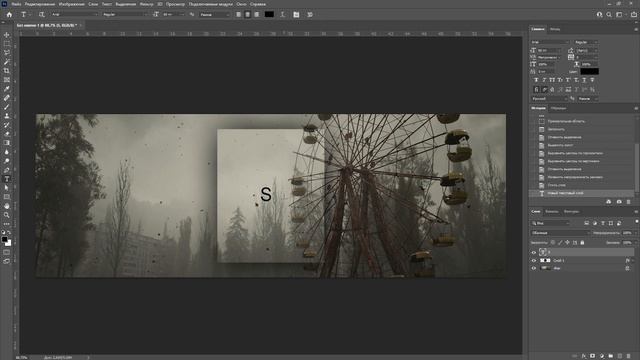
Task: Select the Magic Wand tool
Action: [7, 62]
